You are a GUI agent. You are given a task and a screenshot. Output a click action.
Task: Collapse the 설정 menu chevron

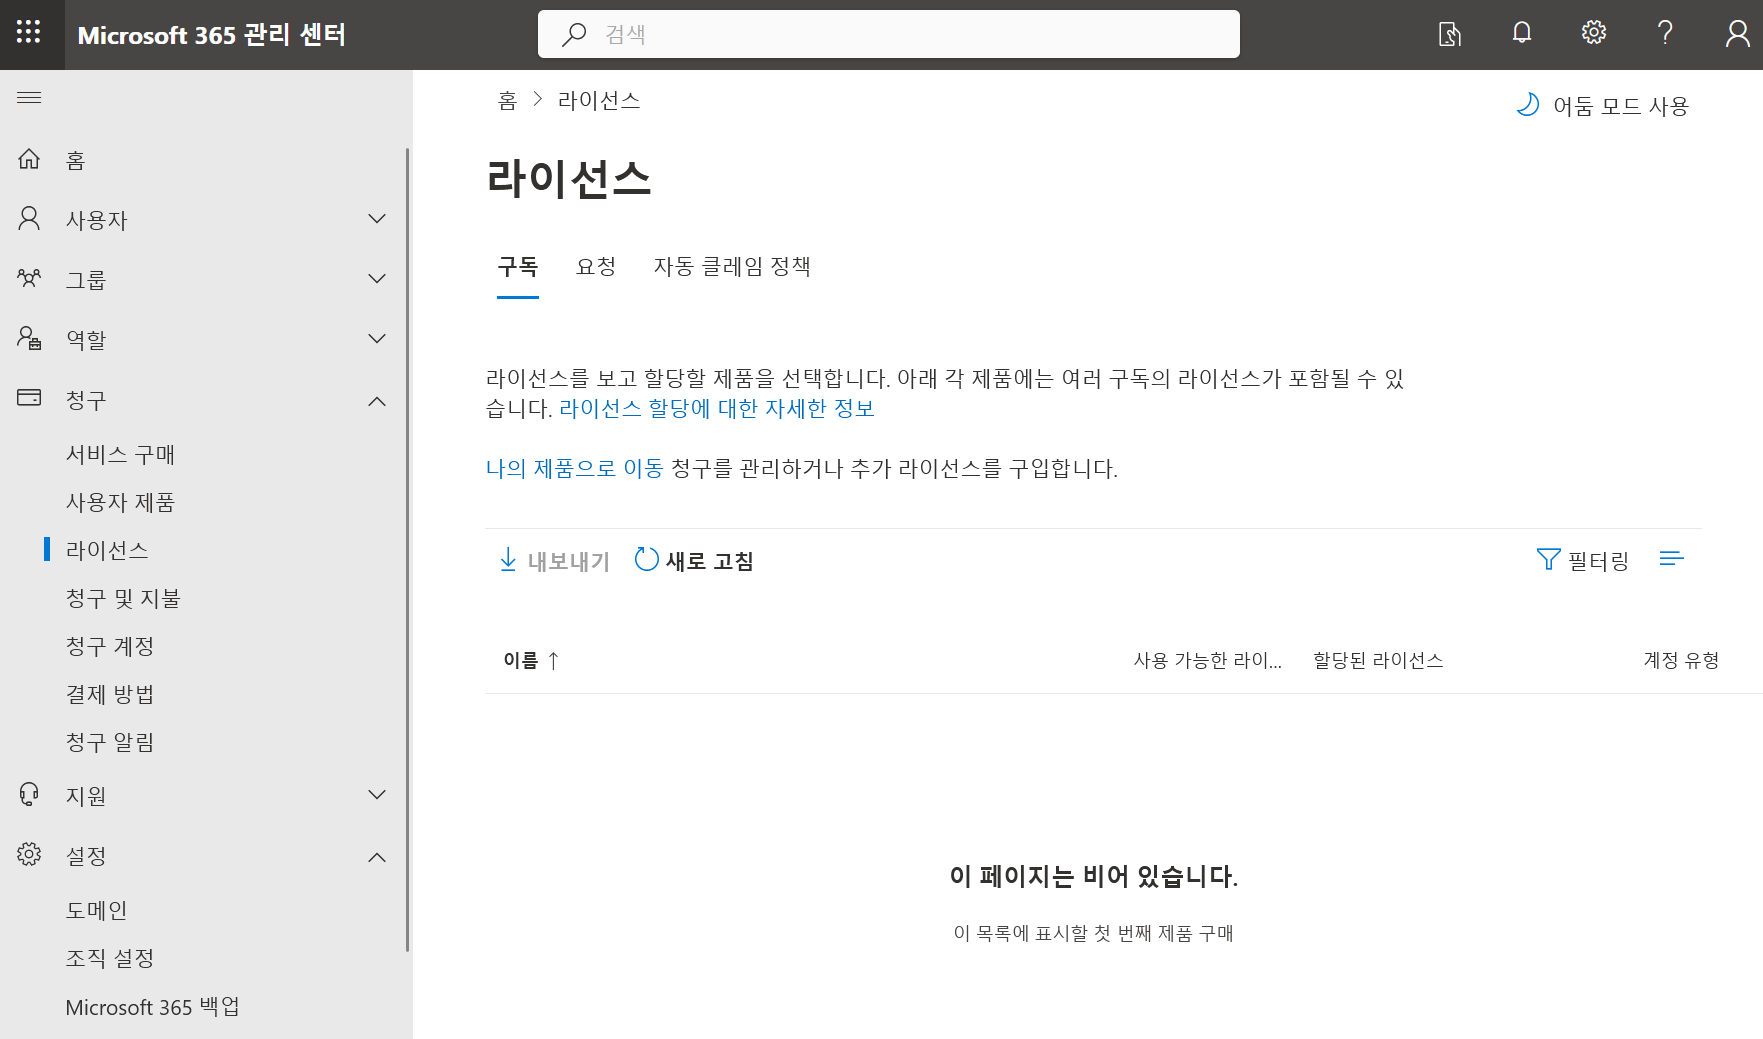click(x=377, y=857)
